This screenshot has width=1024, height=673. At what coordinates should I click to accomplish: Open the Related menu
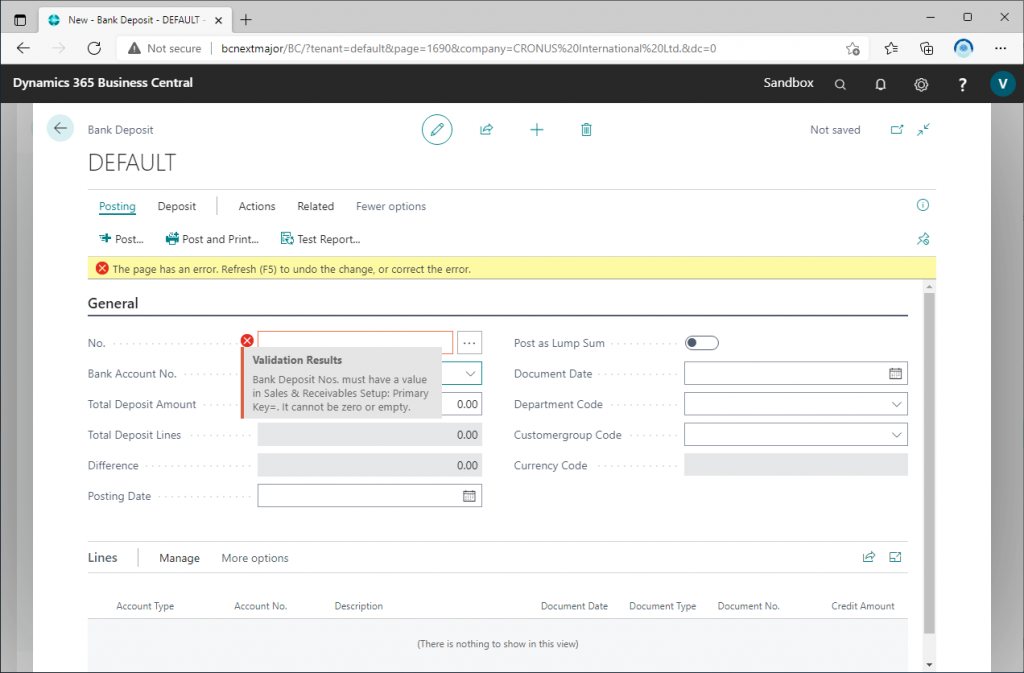(315, 206)
